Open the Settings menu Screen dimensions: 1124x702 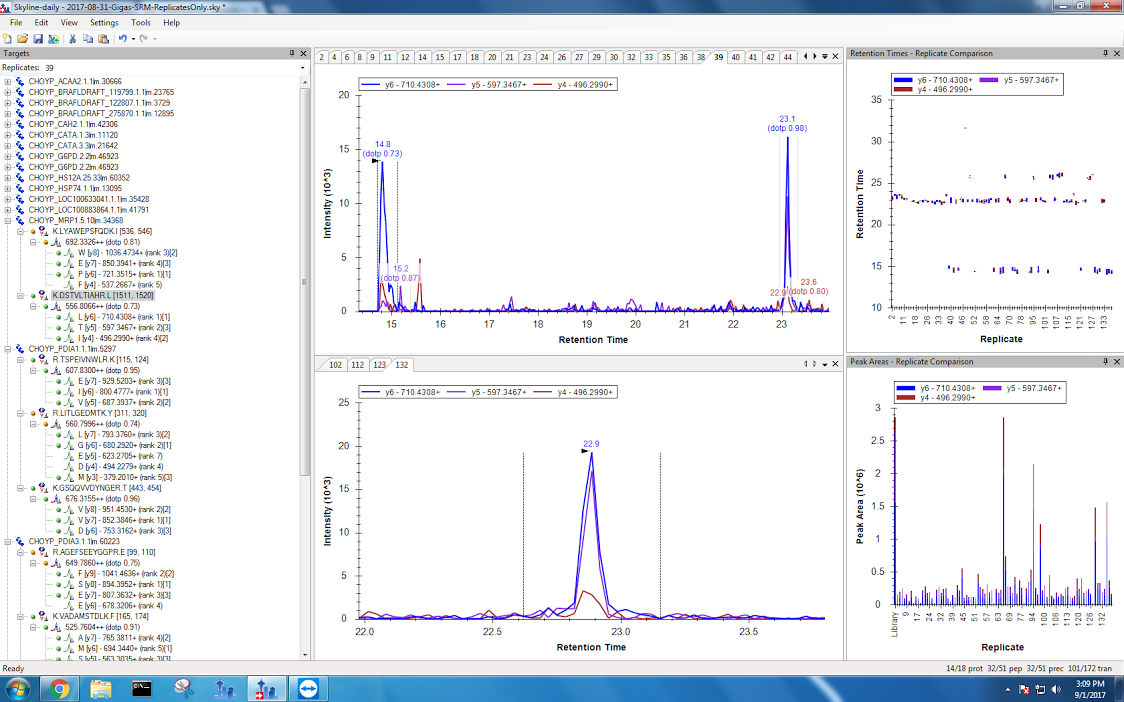[x=103, y=22]
